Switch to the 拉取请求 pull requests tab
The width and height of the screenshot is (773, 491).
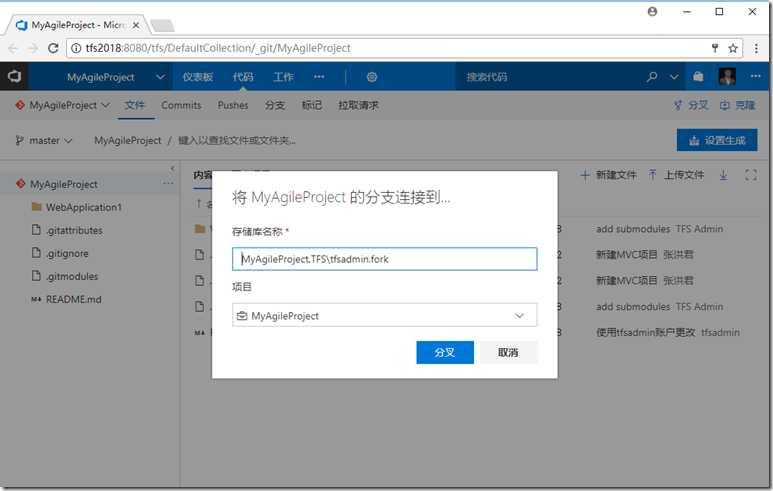pyautogui.click(x=358, y=105)
